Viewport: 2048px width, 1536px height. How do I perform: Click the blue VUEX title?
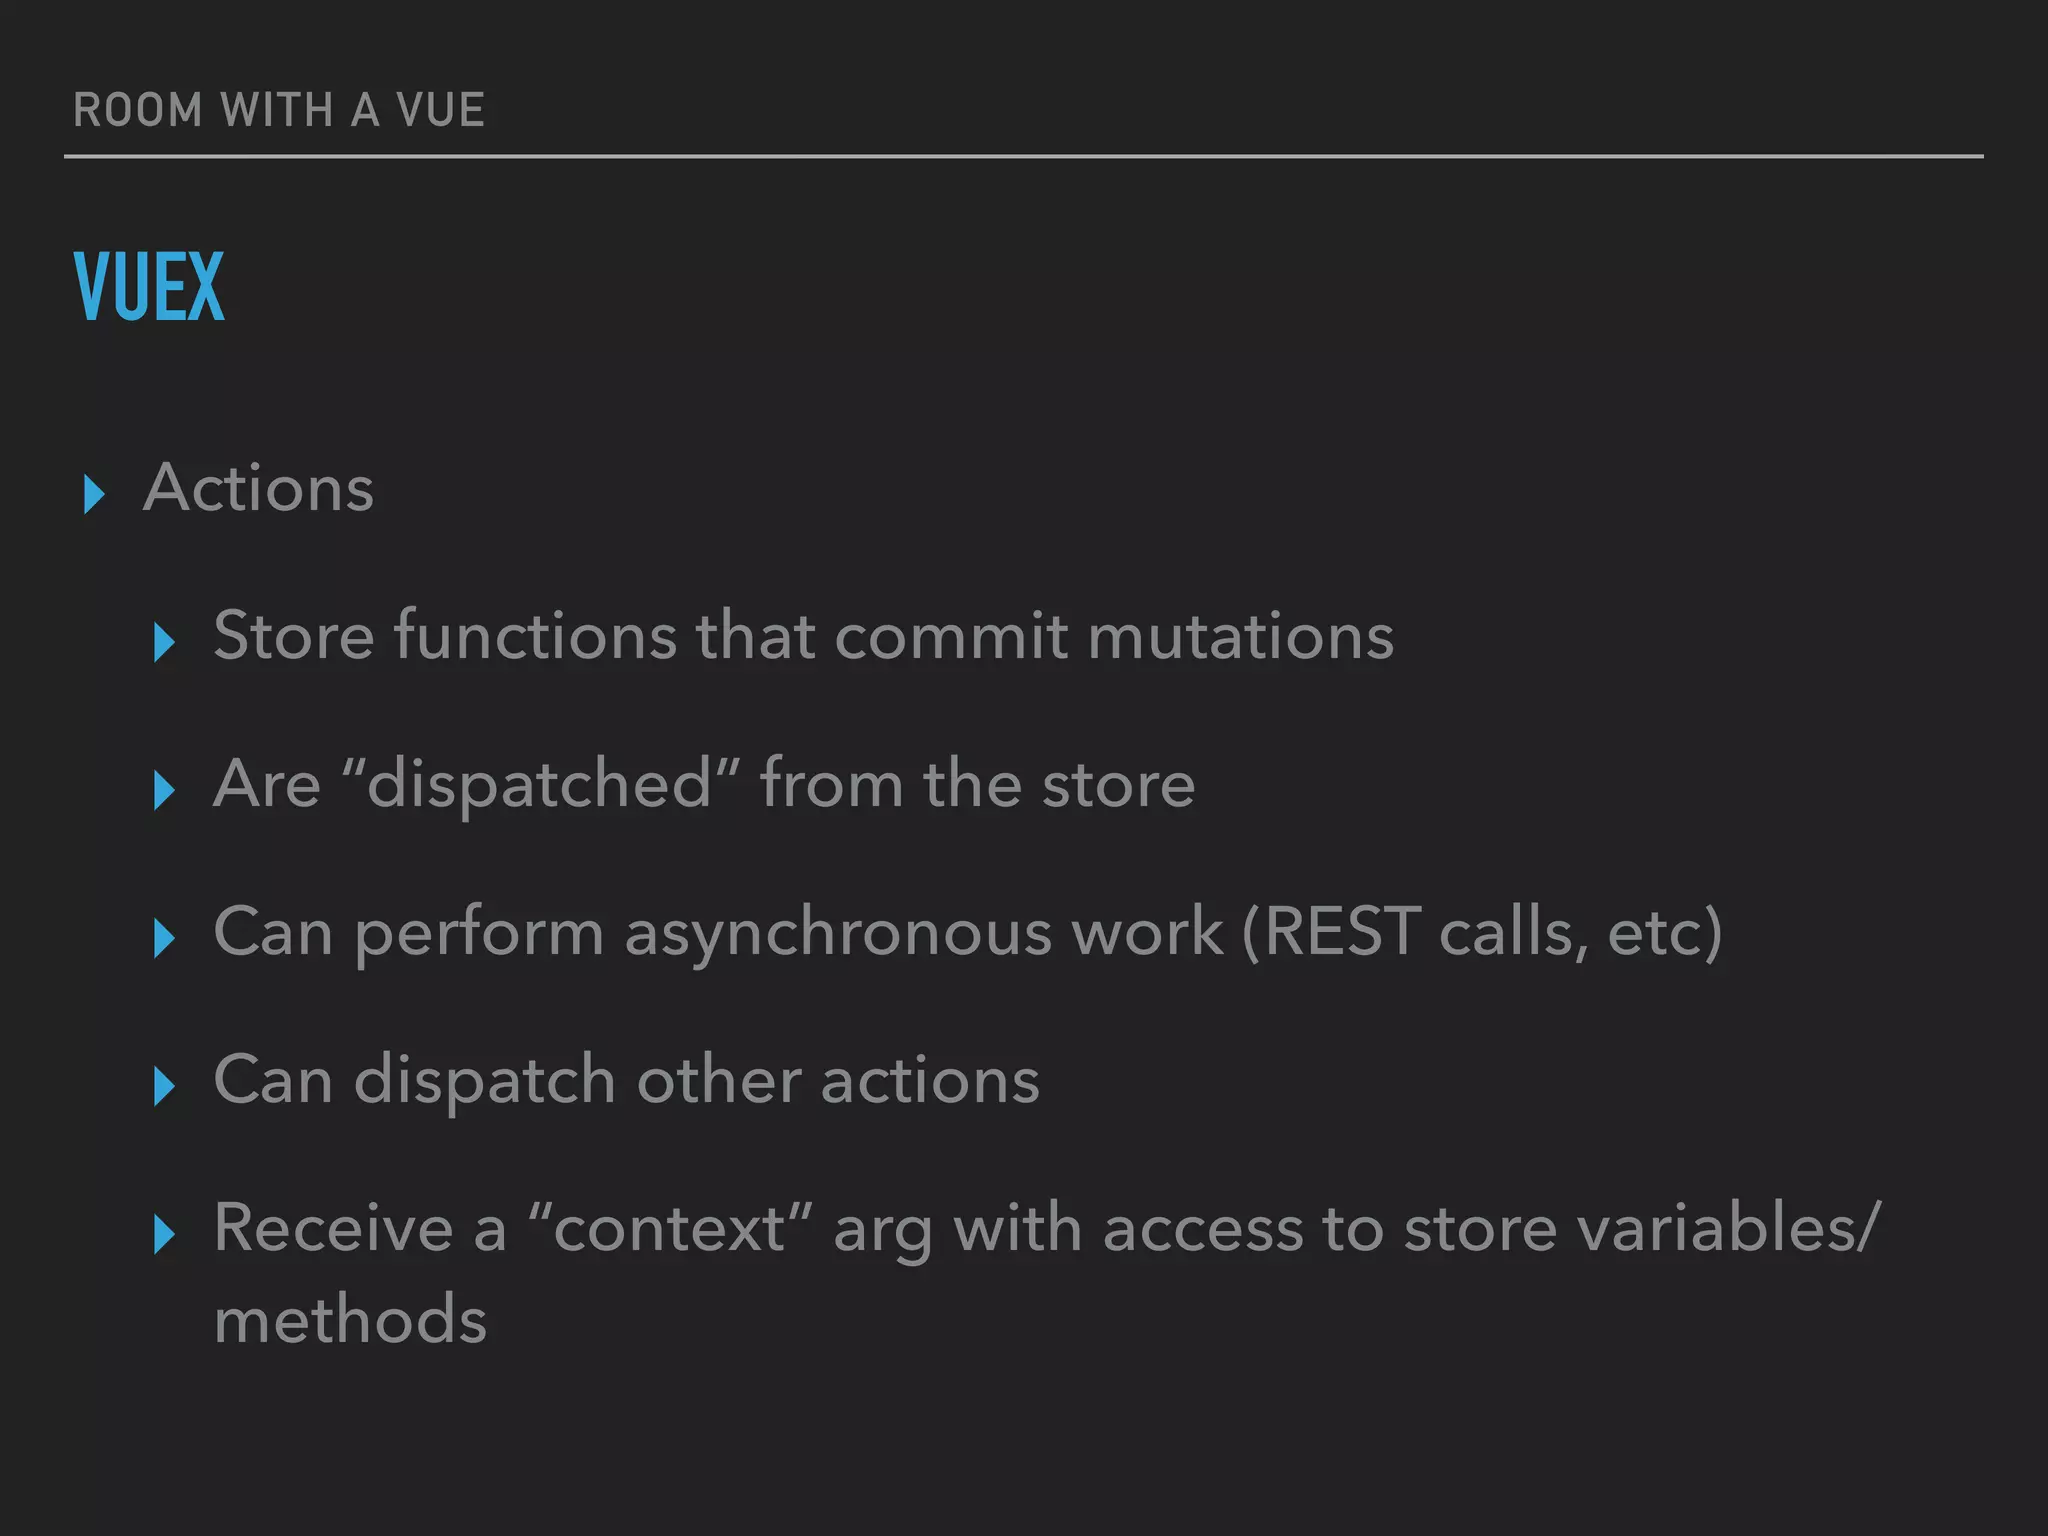[x=149, y=288]
